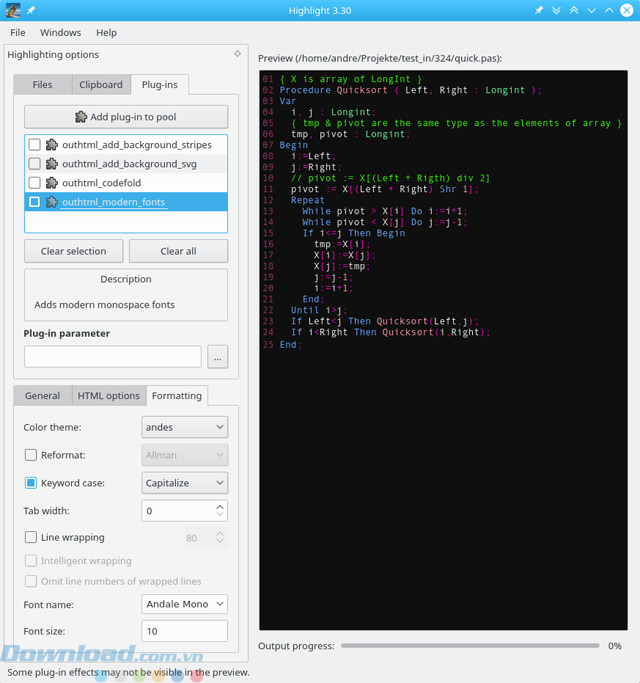Image resolution: width=640 pixels, height=683 pixels.
Task: Click Add plug-in to pool button
Action: click(126, 117)
